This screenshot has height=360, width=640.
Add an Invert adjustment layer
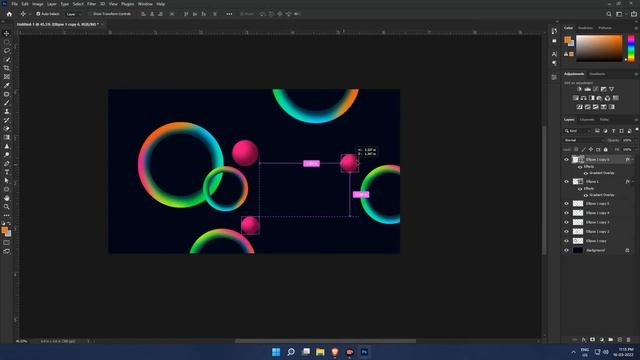[x=580, y=107]
